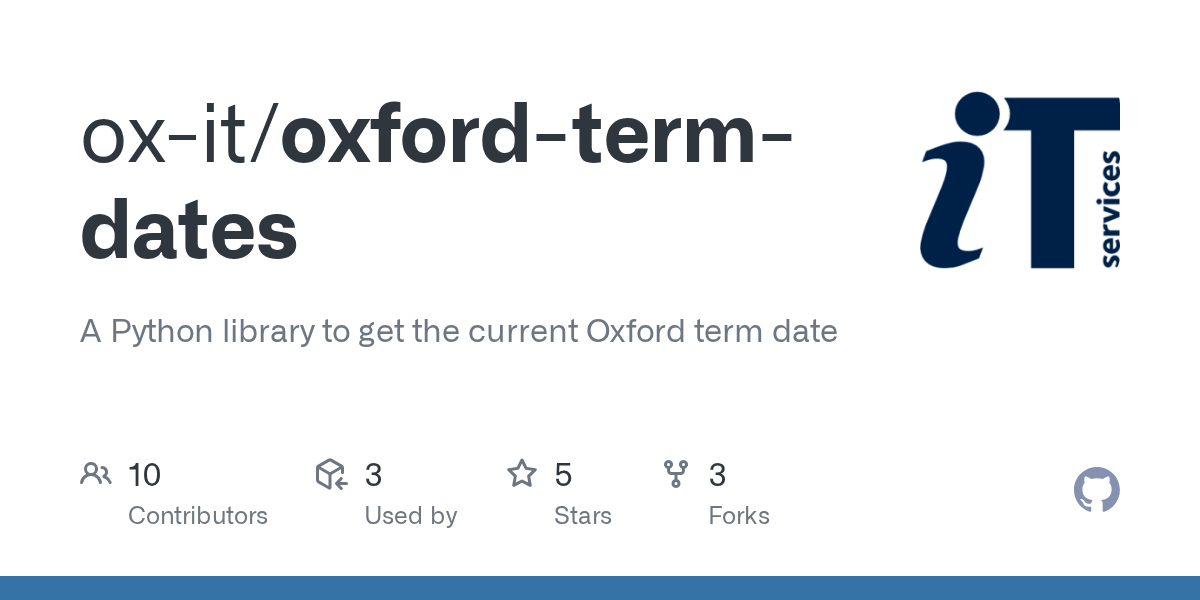
Task: Click the Contributors label
Action: [198, 516]
